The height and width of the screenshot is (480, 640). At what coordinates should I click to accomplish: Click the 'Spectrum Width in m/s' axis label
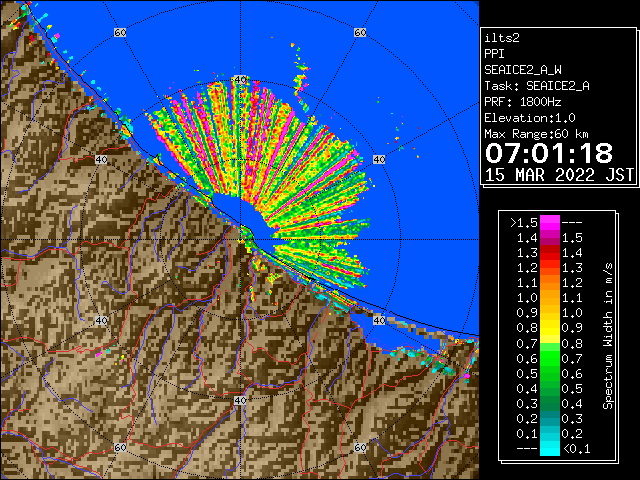[x=608, y=336]
